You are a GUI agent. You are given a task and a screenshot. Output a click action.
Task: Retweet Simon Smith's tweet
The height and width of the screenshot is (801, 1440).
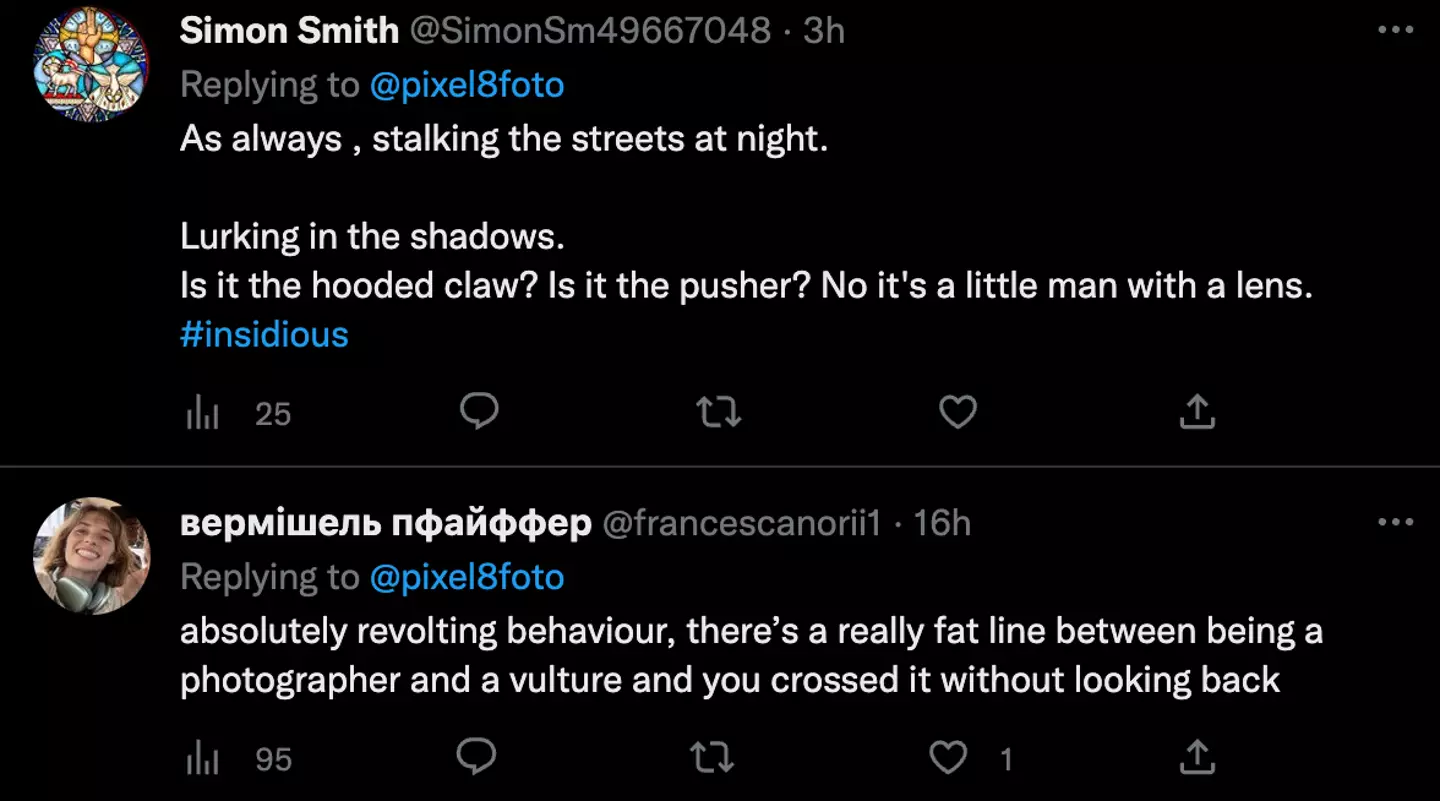click(x=718, y=411)
